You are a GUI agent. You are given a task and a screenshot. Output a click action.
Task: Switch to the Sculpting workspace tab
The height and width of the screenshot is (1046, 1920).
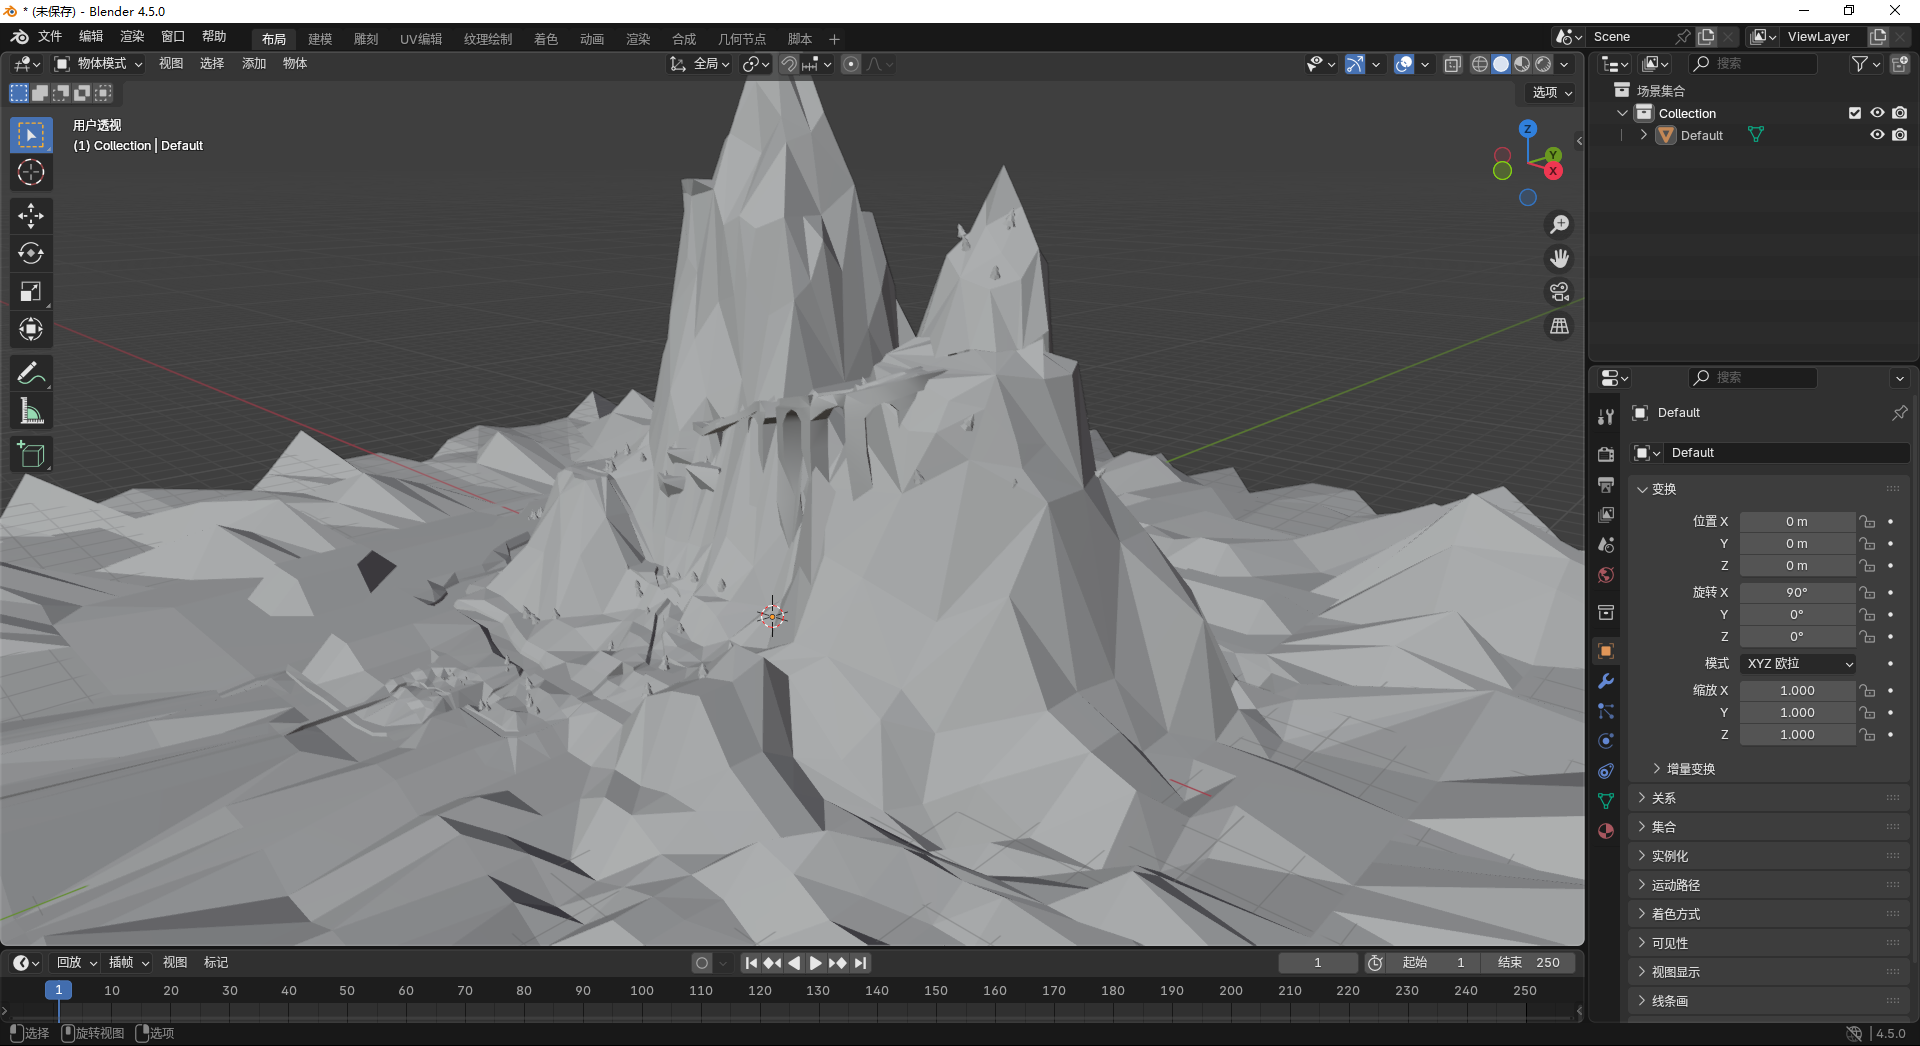366,39
